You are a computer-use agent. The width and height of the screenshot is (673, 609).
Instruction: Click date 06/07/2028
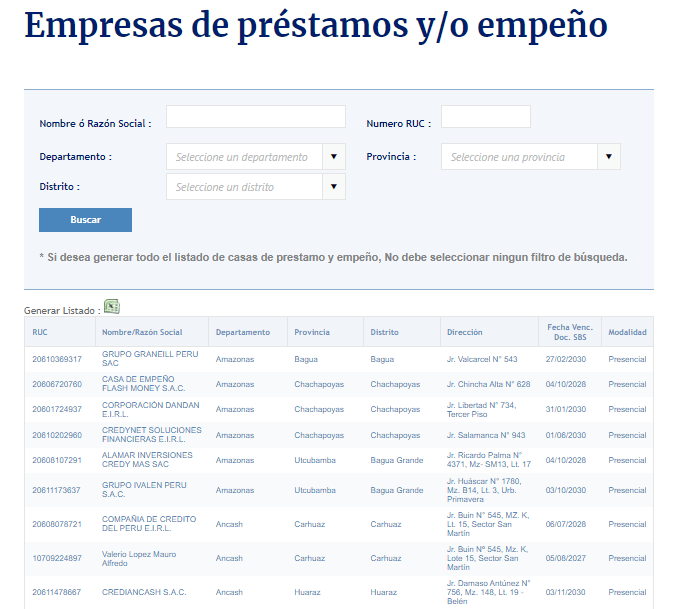566,524
